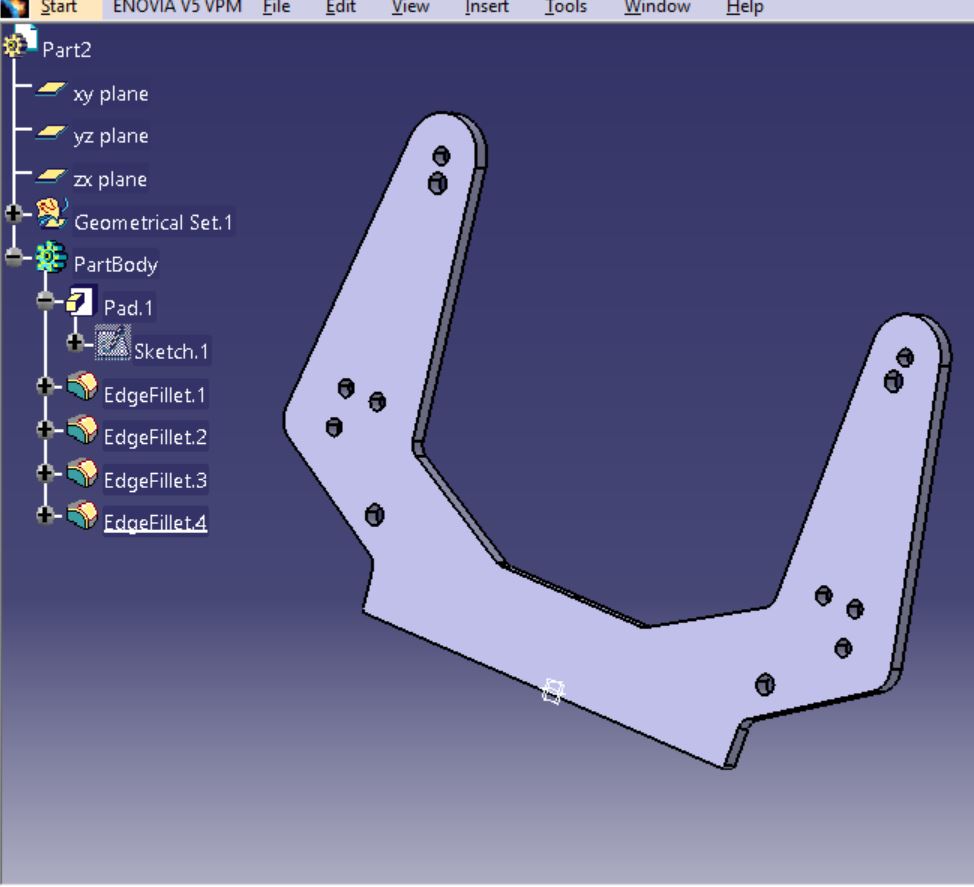The image size is (974, 887).
Task: Expand the EdgeFillet.3 node
Action: (45, 473)
